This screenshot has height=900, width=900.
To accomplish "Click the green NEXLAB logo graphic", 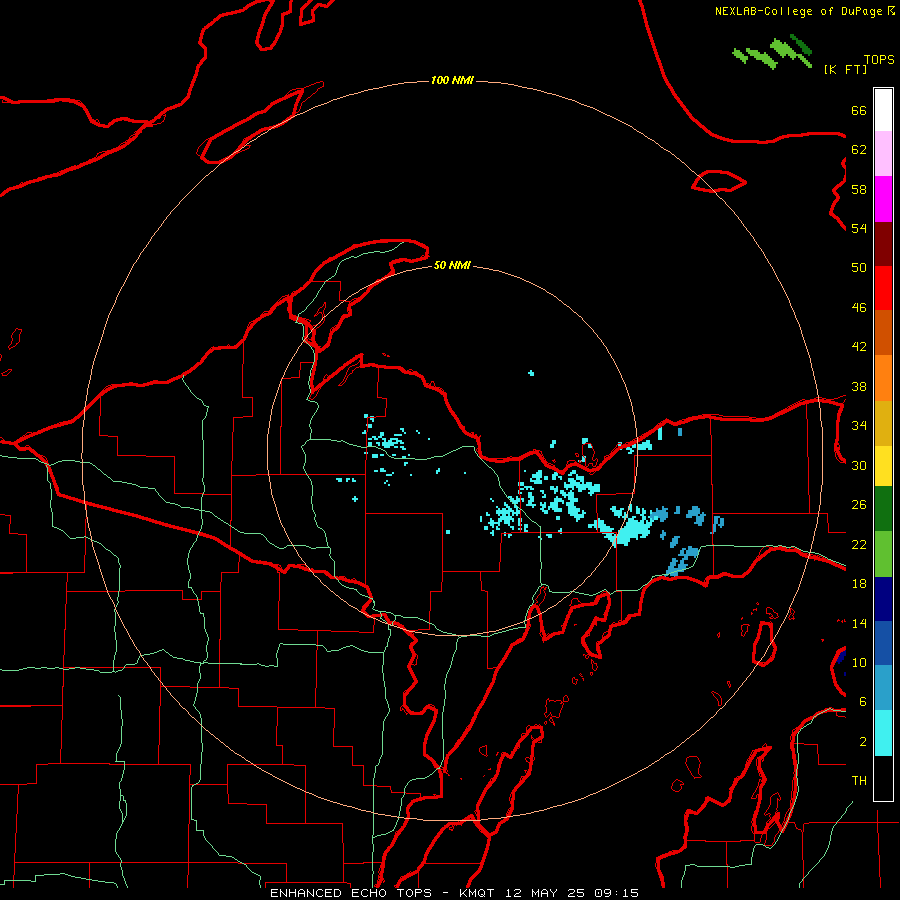I will (773, 52).
